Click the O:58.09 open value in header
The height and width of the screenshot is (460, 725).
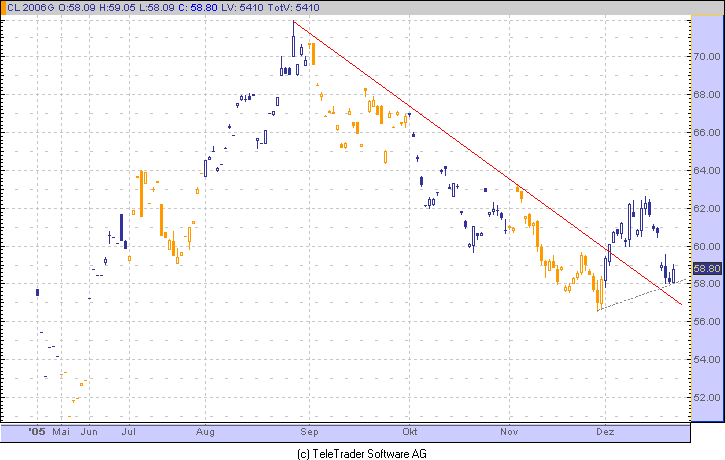point(77,8)
